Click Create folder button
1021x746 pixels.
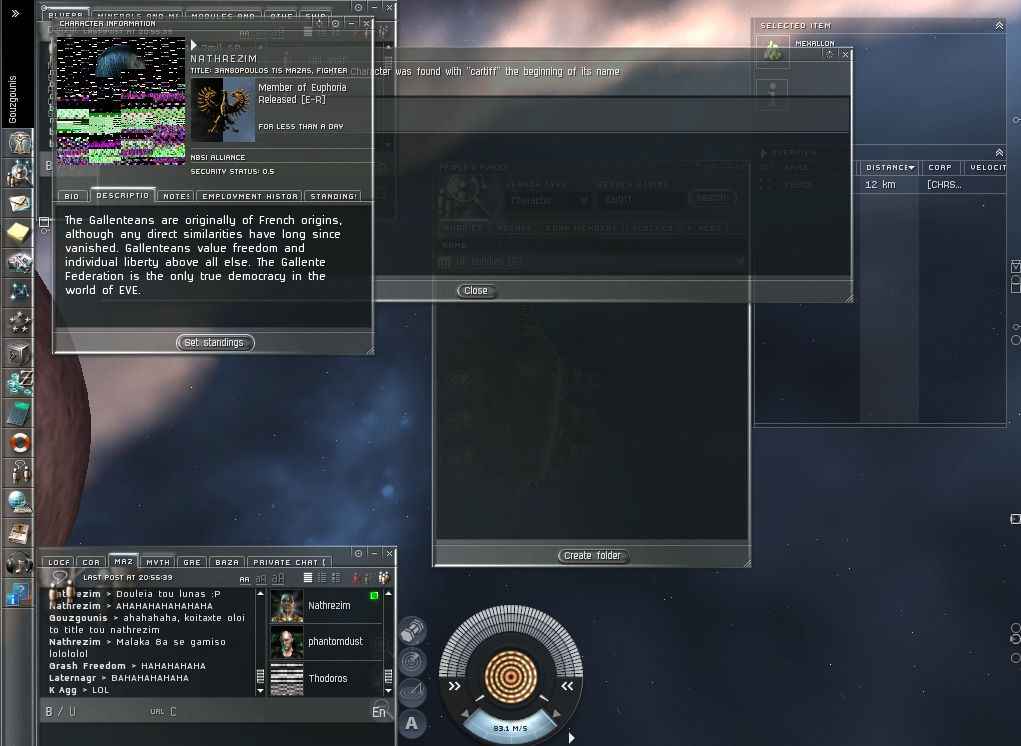tap(593, 555)
